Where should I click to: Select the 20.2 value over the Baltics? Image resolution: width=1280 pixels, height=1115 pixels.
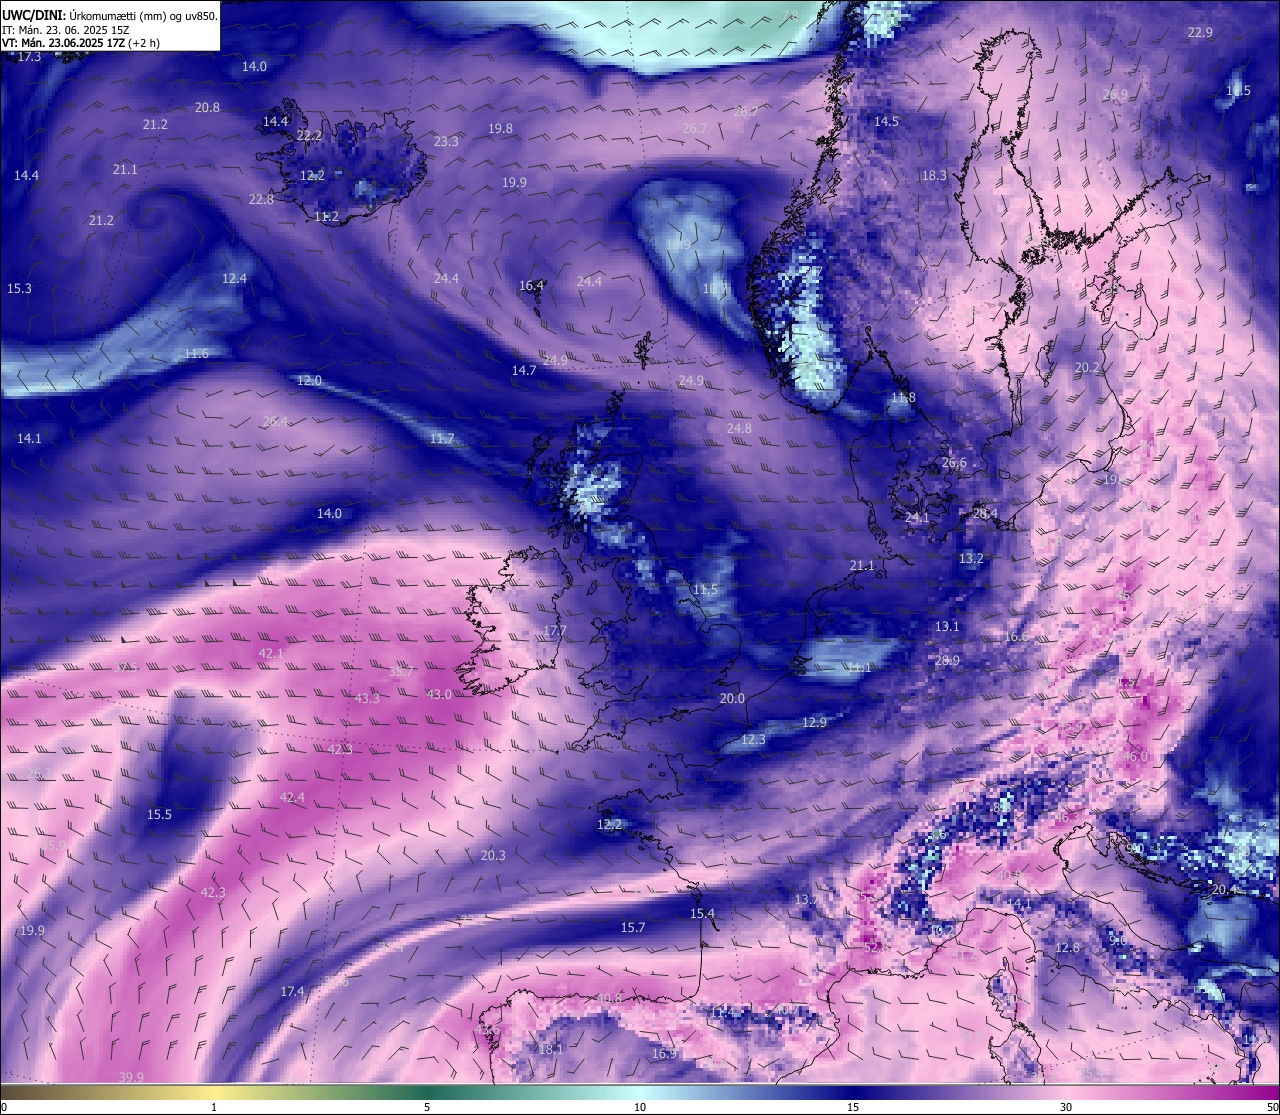(x=1087, y=368)
